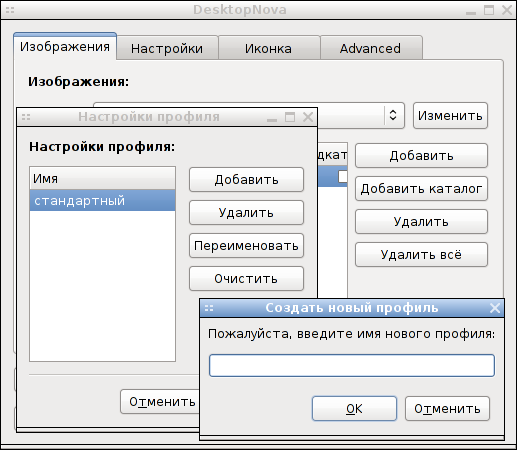
Task: Open the DesktopNova window menu icon
Action: 10,10
